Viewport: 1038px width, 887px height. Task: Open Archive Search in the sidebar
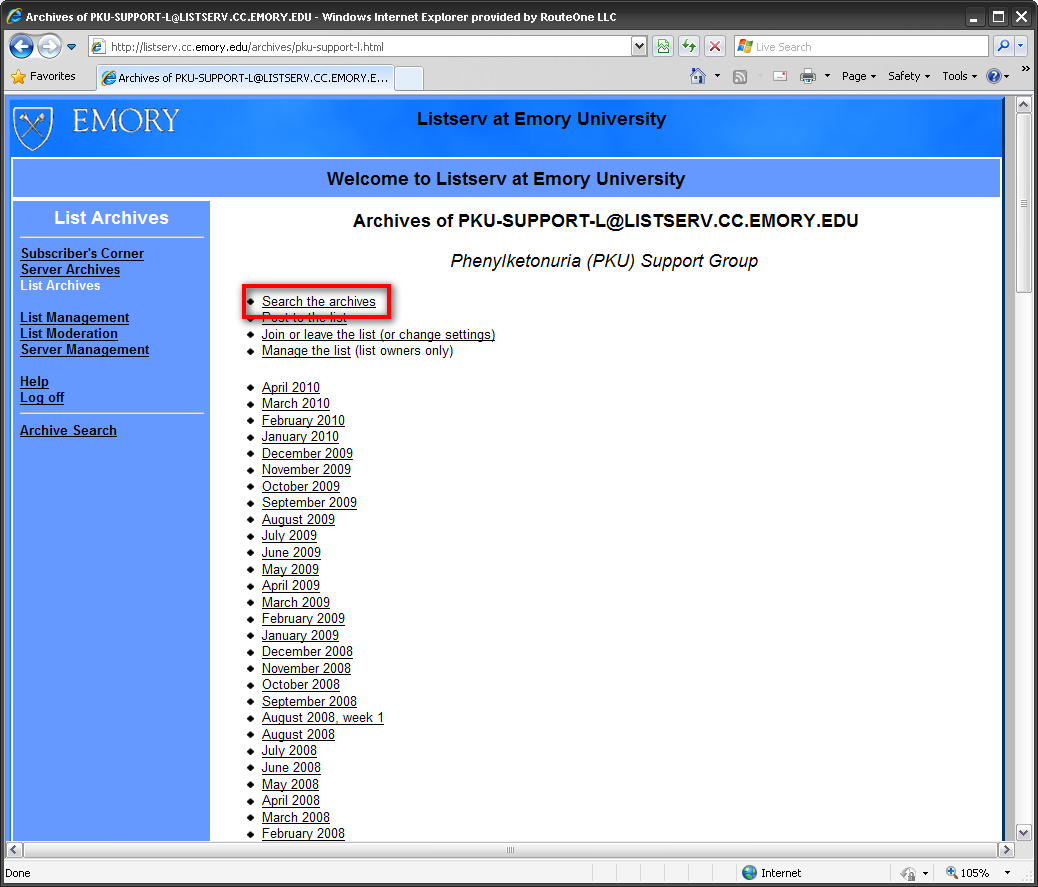click(x=68, y=430)
